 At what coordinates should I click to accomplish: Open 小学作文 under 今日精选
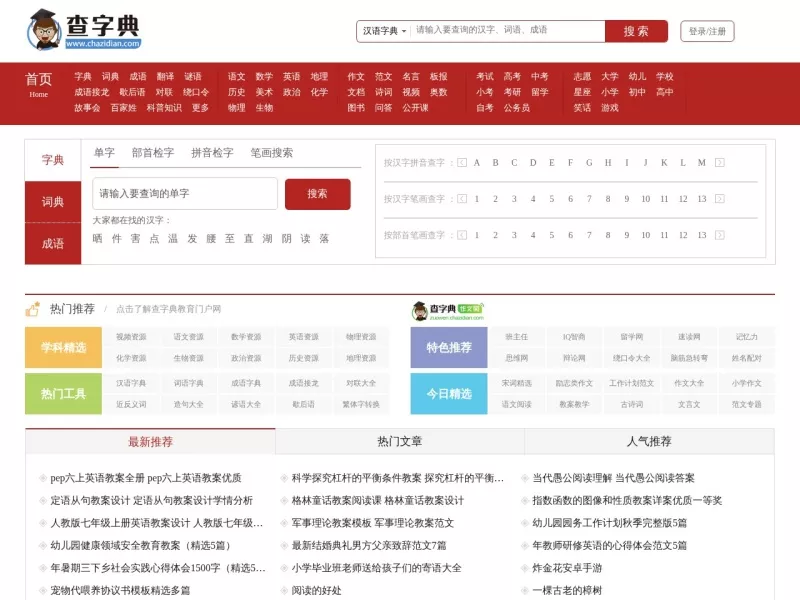coord(746,383)
